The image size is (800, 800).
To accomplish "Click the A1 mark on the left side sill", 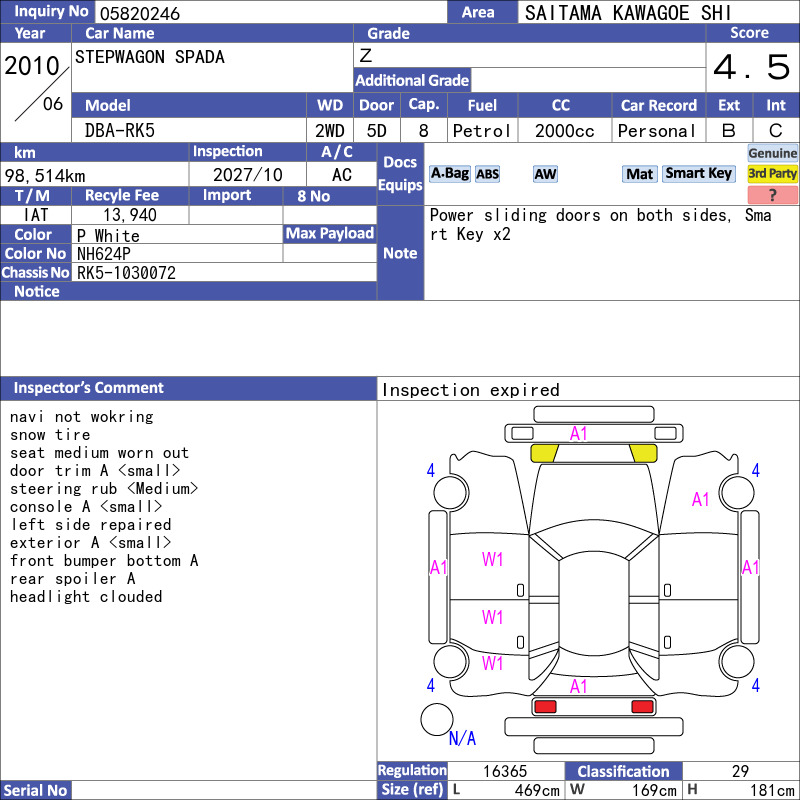I will pyautogui.click(x=438, y=567).
